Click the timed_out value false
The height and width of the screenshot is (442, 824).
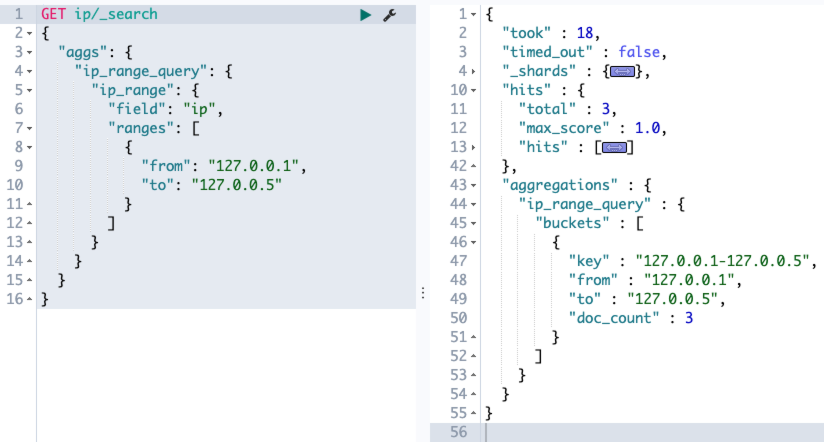pos(639,52)
